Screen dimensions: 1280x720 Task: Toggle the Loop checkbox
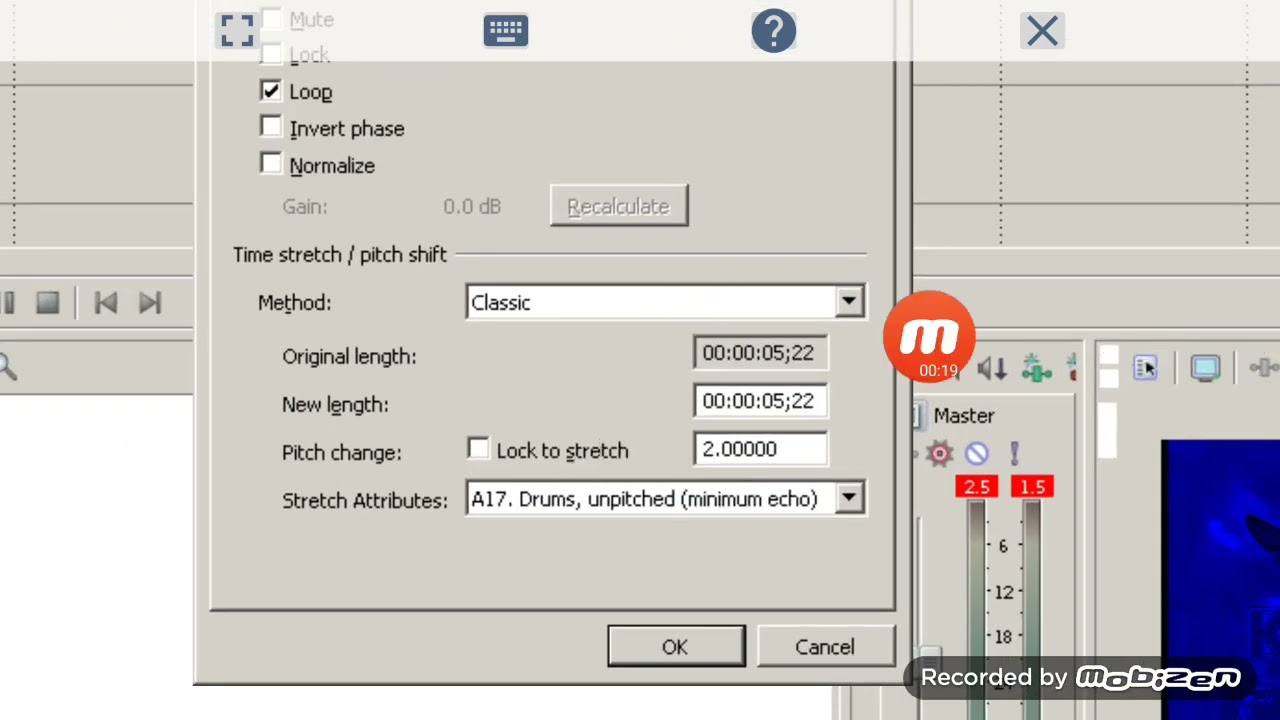[271, 91]
